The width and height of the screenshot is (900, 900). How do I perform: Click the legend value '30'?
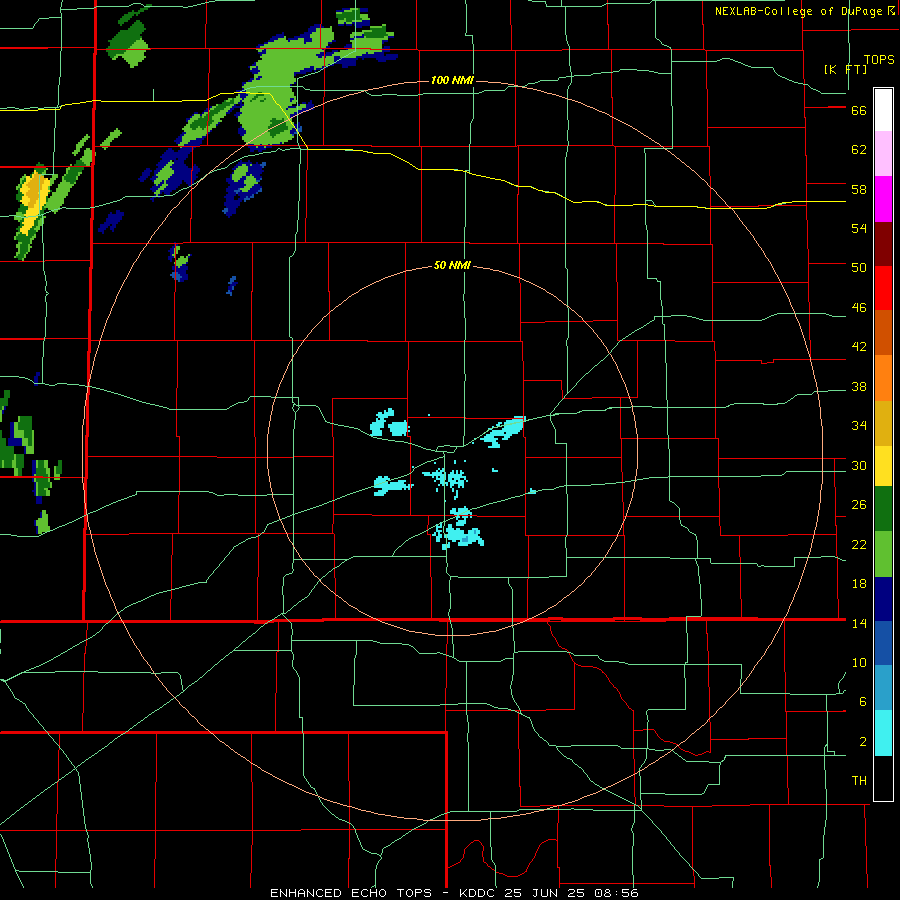click(859, 465)
